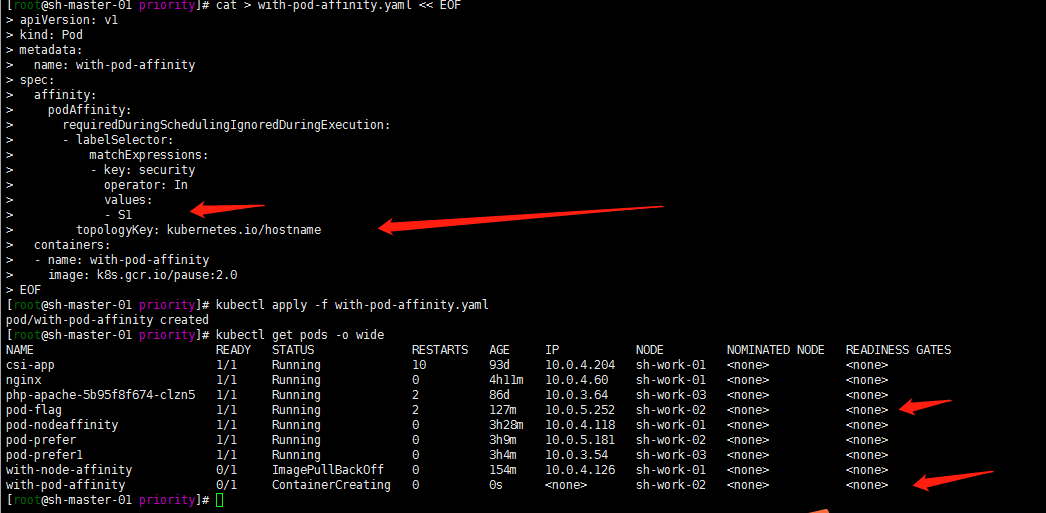The image size is (1046, 513).
Task: Click the 'operator: In' line
Action: 146,185
